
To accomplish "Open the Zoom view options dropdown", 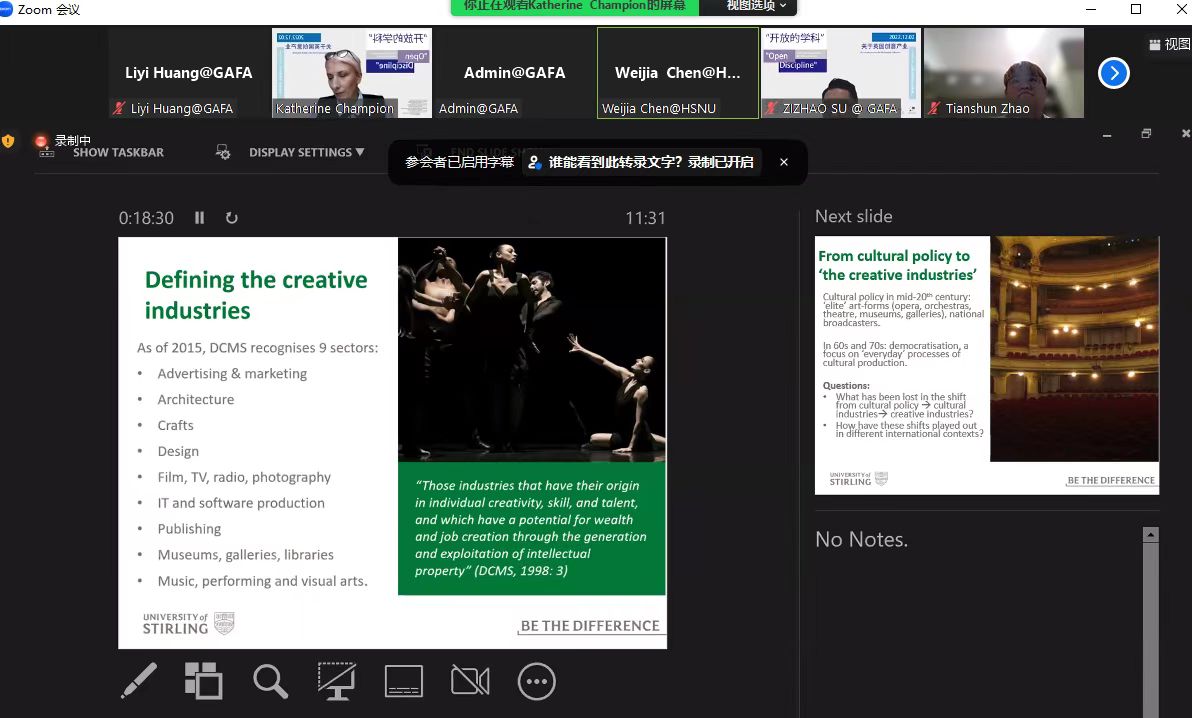I will click(756, 7).
